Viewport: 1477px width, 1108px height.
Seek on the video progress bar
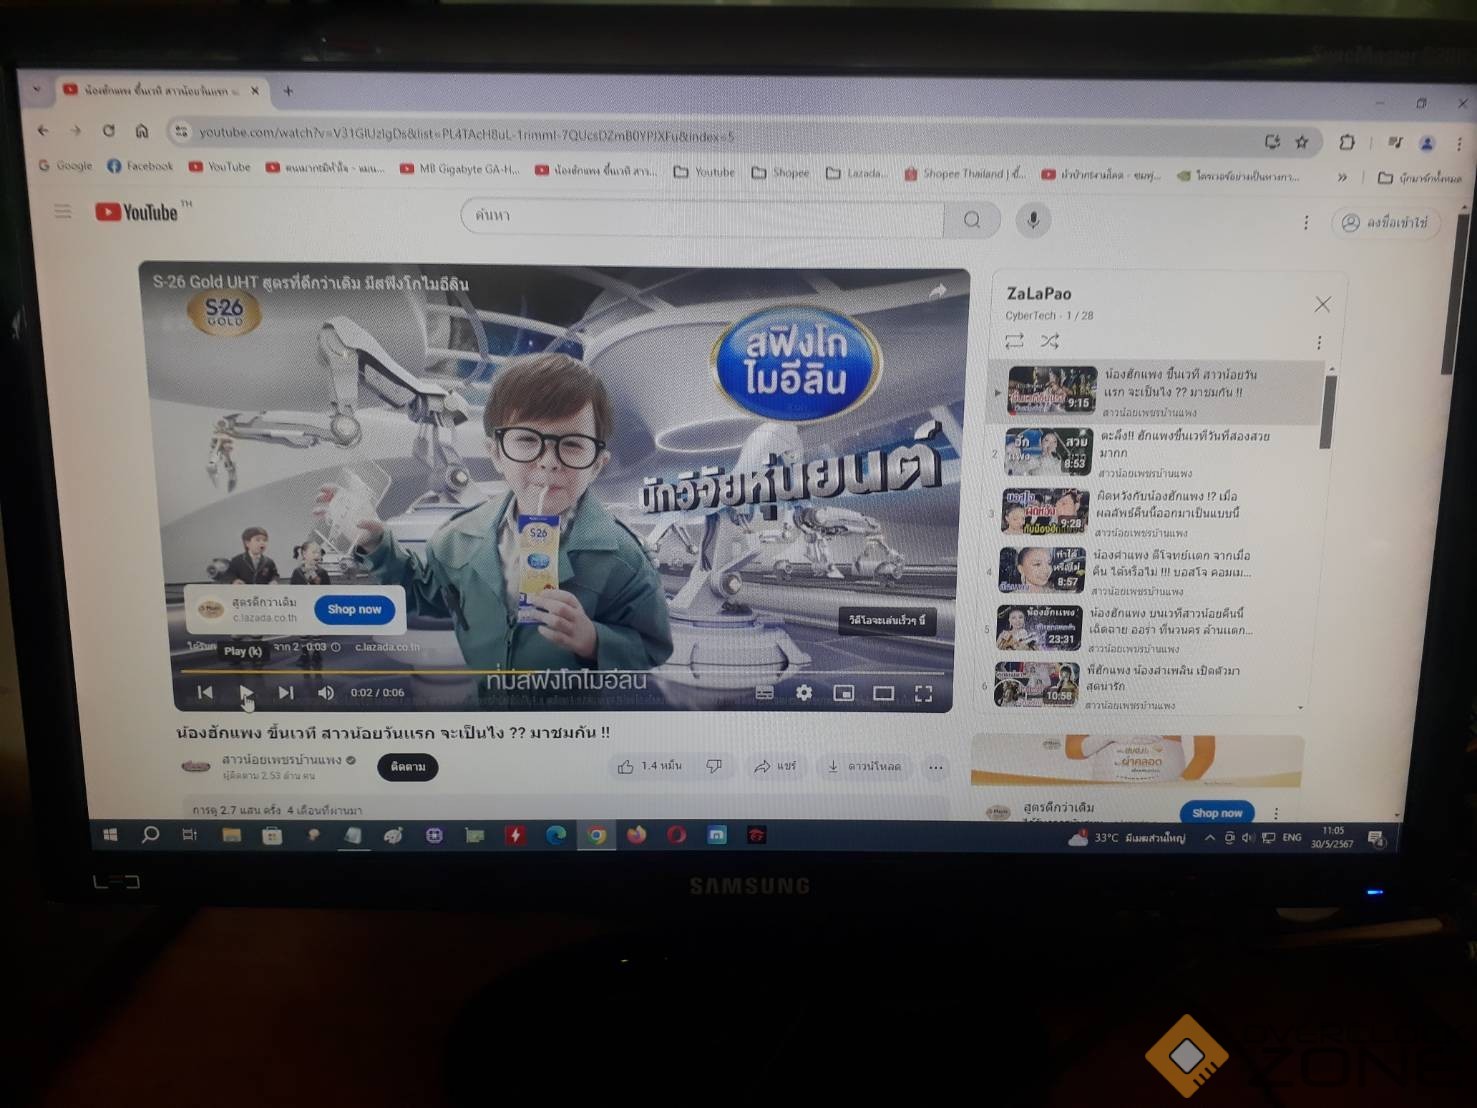564,673
